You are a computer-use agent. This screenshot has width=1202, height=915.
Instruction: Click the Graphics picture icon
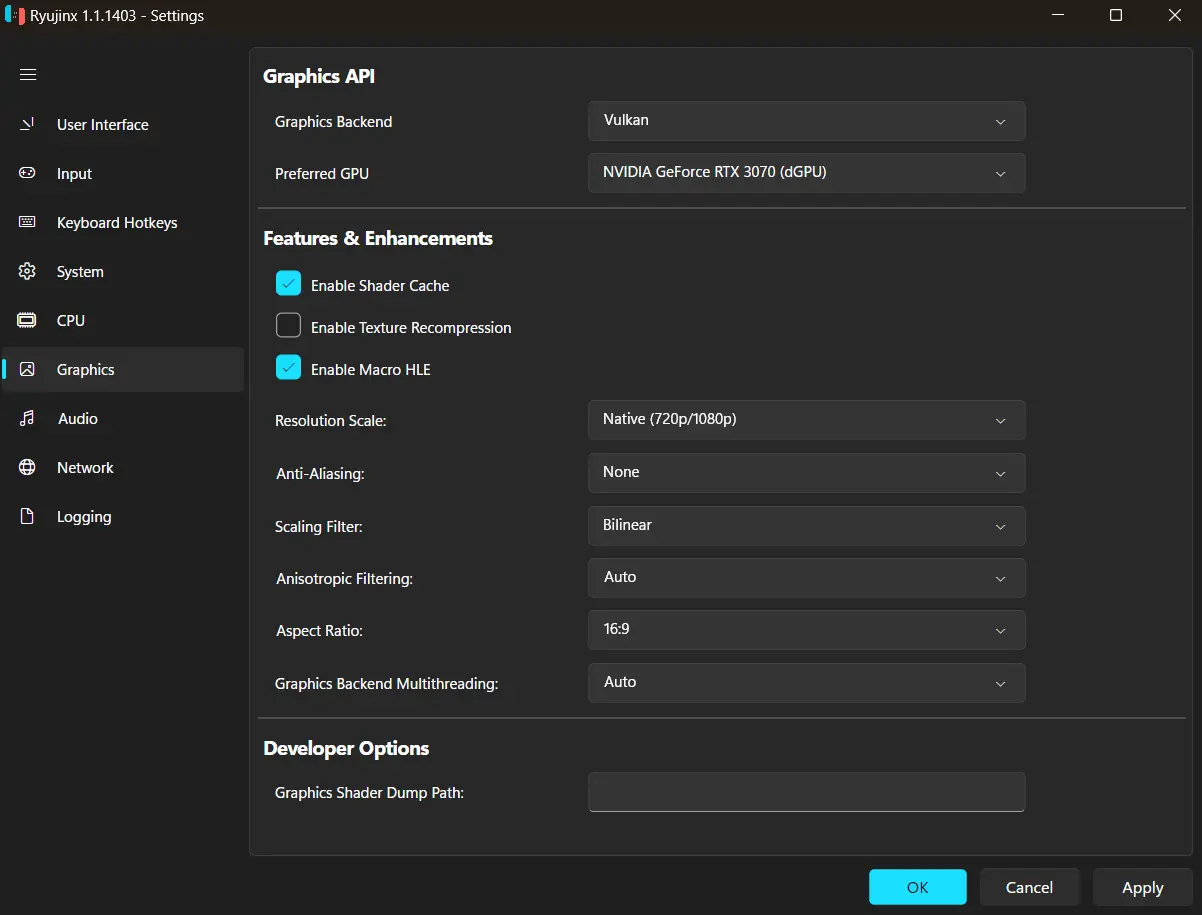click(28, 369)
